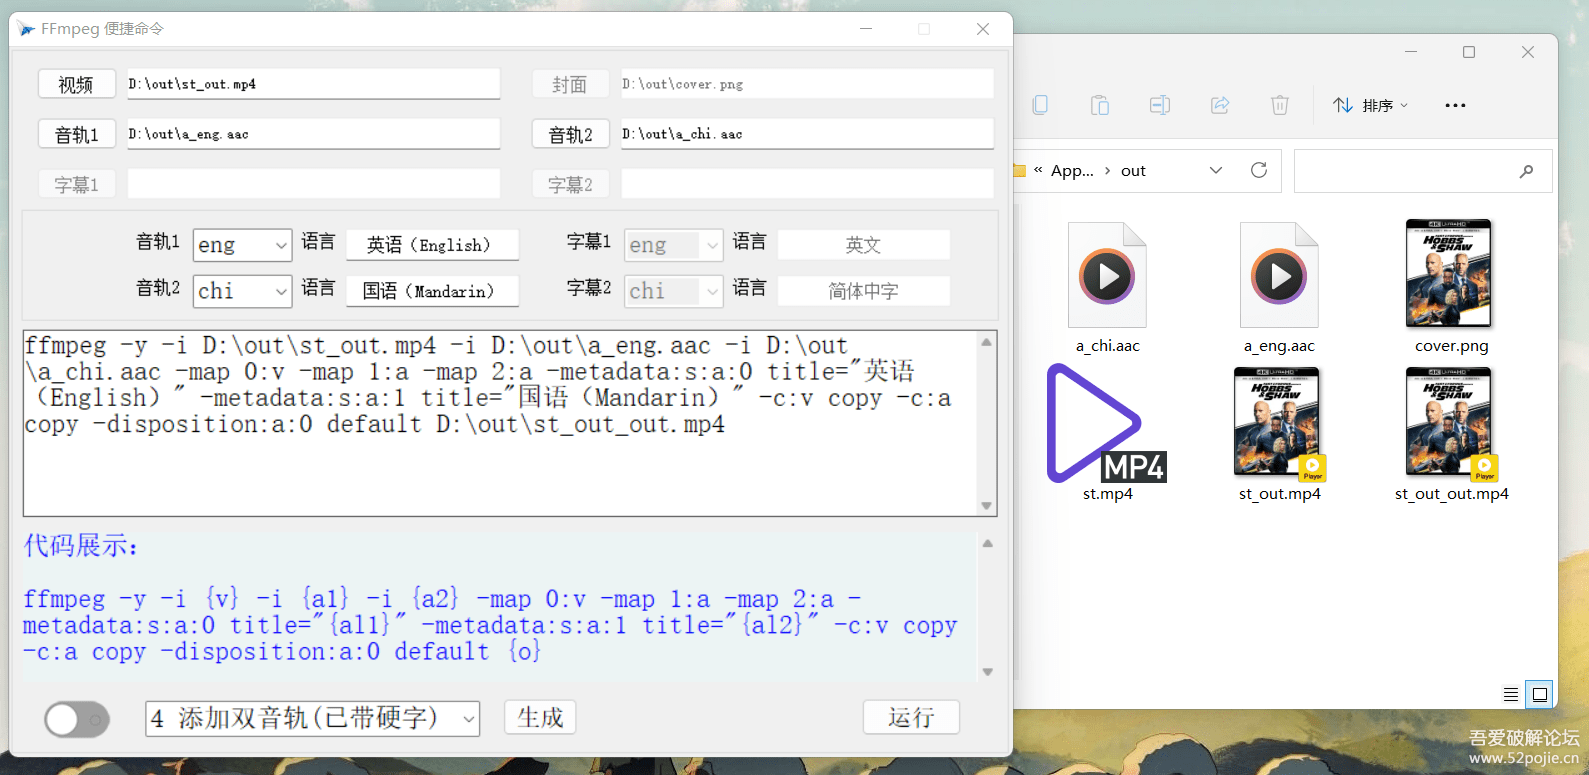Close the FFmpeg 便捷命令 window
1589x775 pixels.
point(983,29)
